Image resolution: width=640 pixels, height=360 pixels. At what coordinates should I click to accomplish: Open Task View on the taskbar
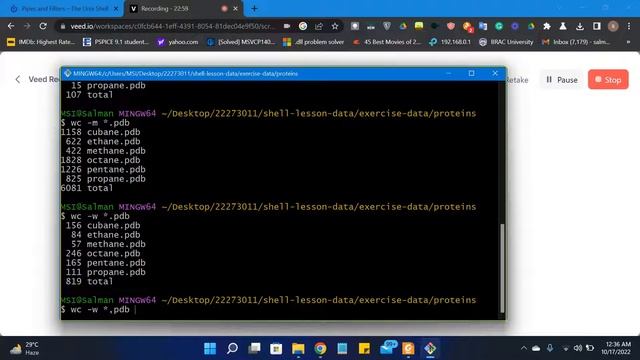[254, 349]
